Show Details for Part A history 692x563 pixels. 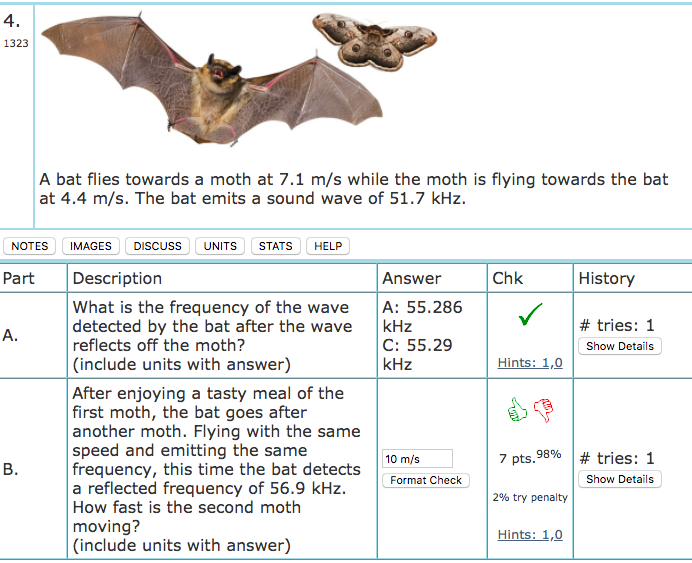click(x=620, y=346)
